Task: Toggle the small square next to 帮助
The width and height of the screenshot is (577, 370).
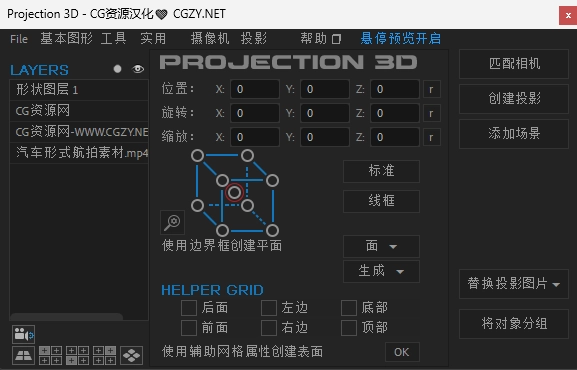Action: tap(336, 39)
